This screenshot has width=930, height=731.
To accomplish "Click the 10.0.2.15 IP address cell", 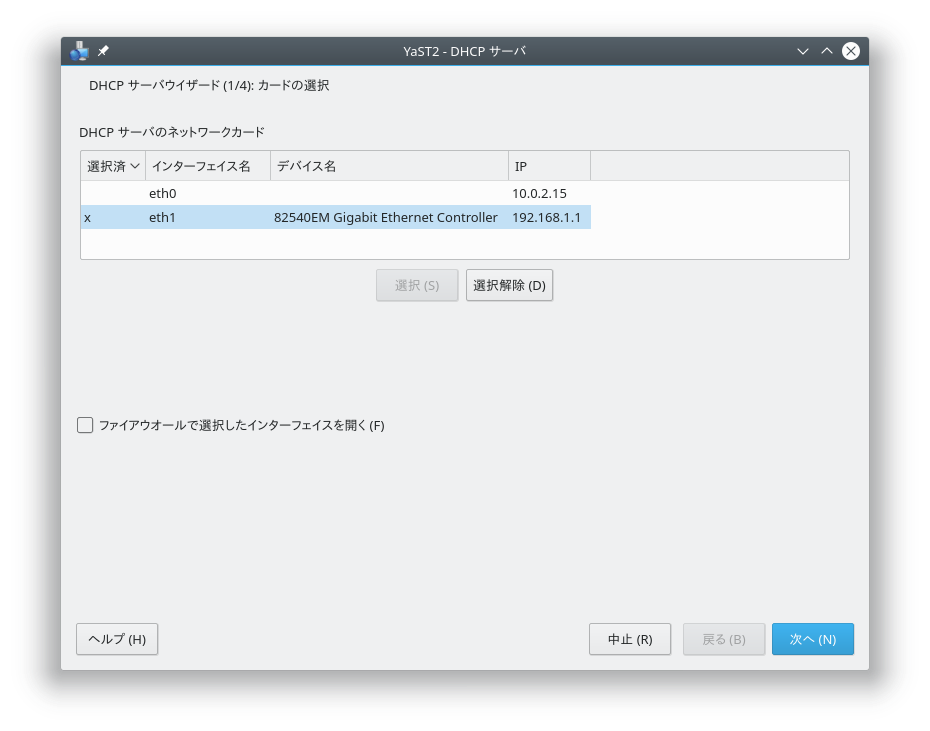I will point(540,193).
